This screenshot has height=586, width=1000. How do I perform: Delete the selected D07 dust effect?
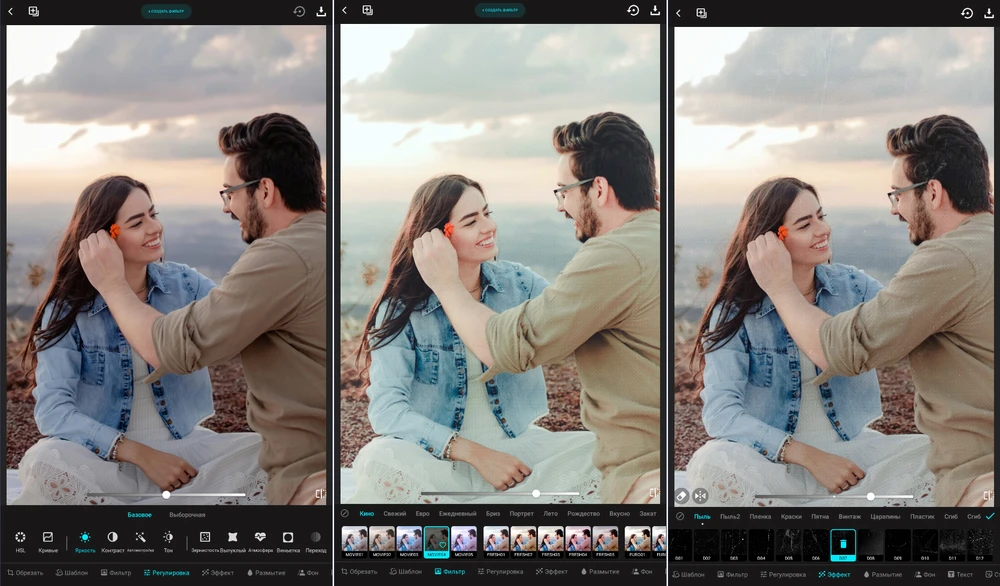coord(843,543)
